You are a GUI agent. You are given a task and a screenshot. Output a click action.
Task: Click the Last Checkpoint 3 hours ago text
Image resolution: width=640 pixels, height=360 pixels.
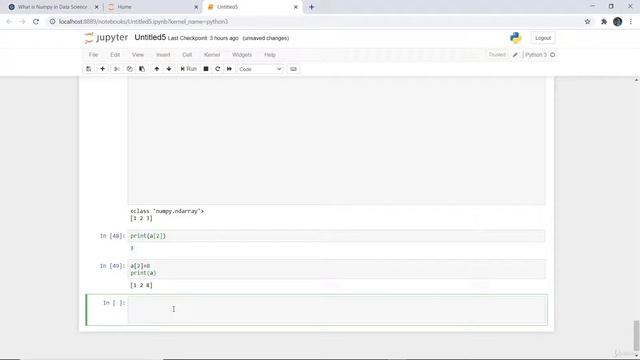tap(203, 38)
